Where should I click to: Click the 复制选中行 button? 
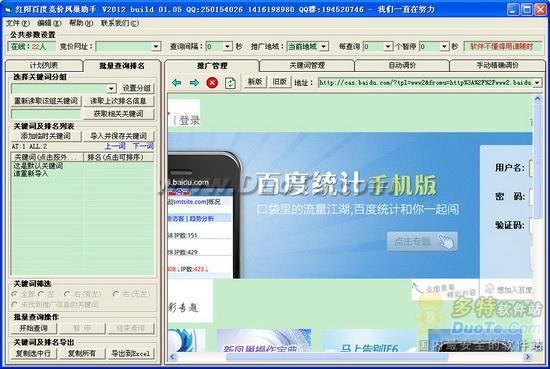33,354
